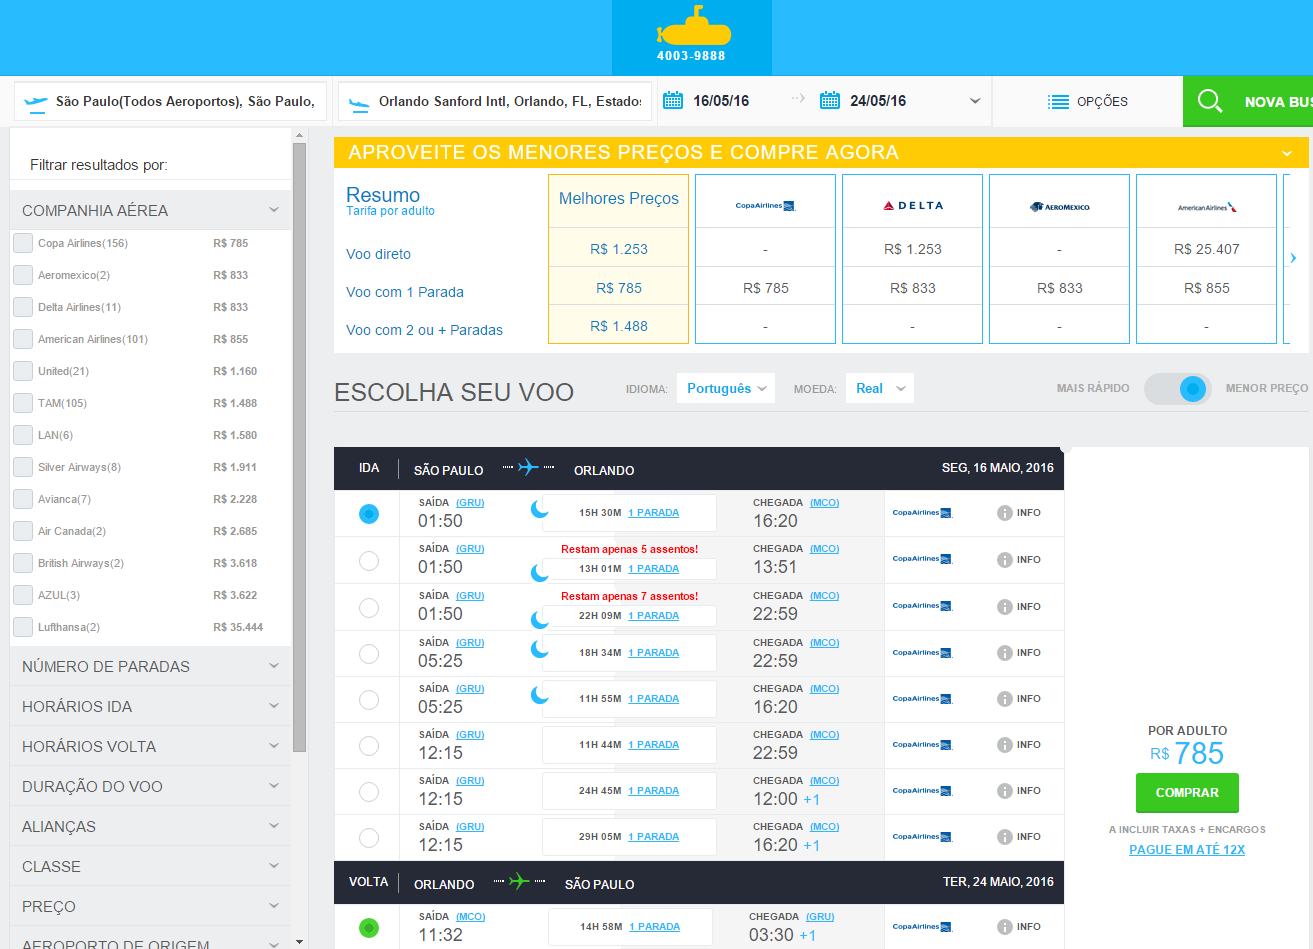Click info icon for 12:15 flight arriving 22:59
The image size is (1313, 949).
1005,745
